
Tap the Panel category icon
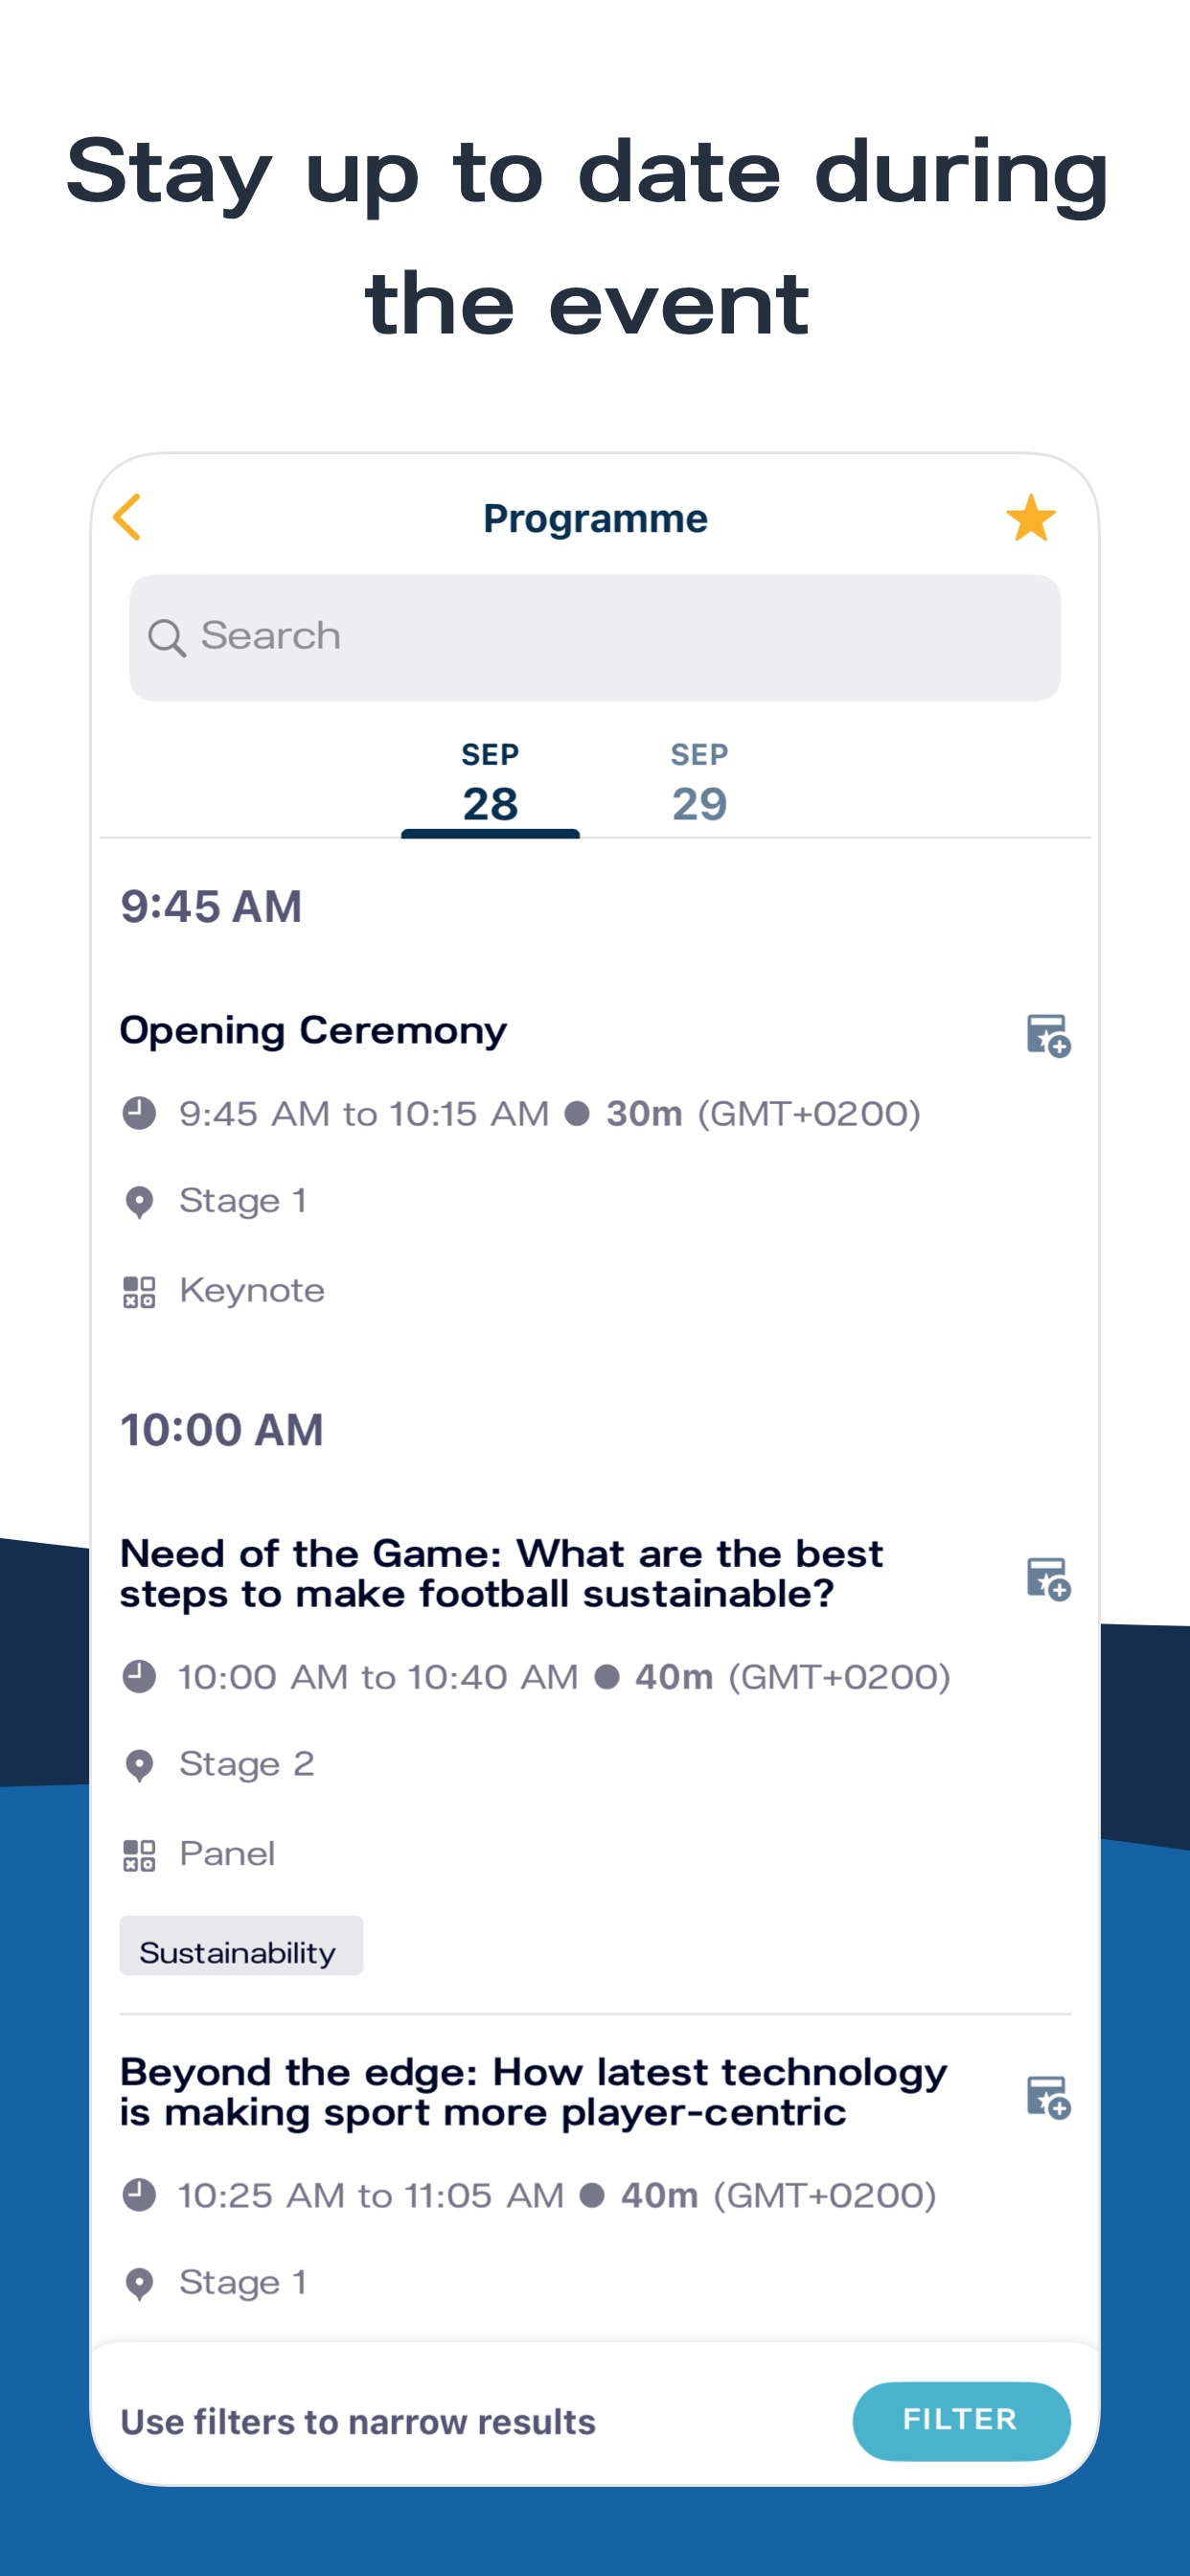[x=139, y=1855]
